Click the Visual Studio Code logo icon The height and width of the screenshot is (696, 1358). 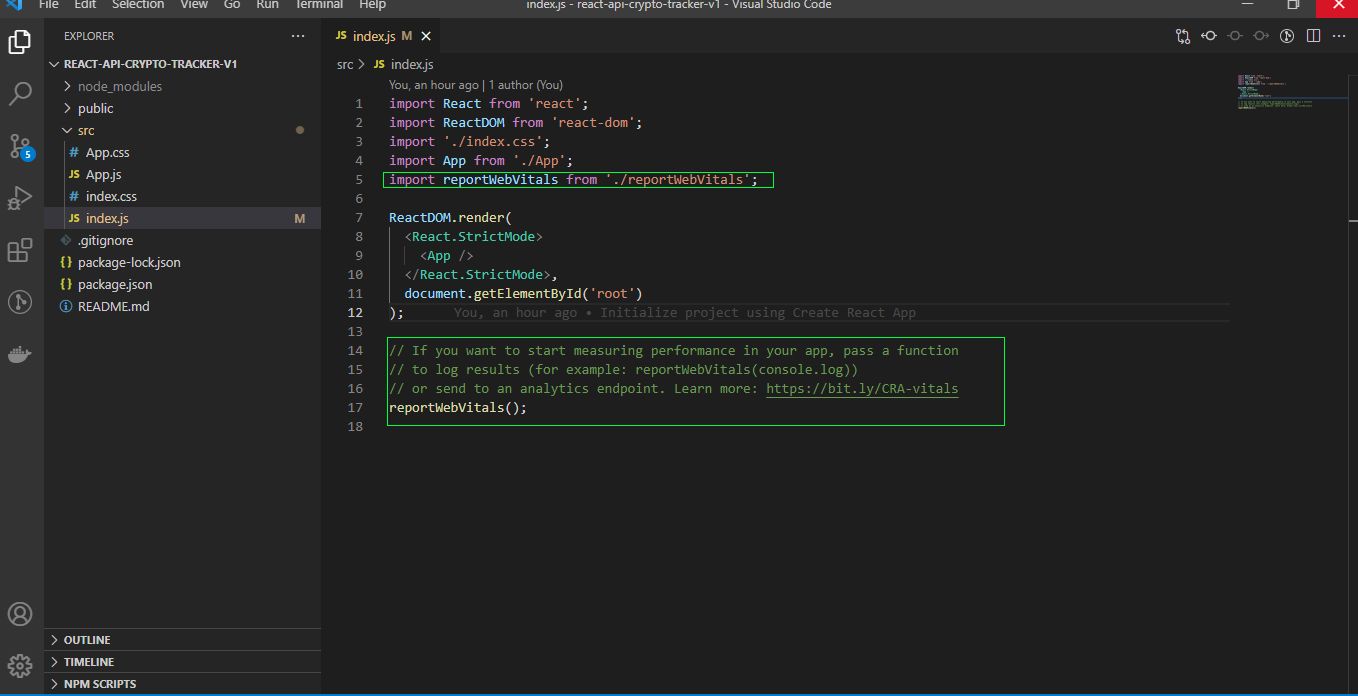tap(13, 5)
